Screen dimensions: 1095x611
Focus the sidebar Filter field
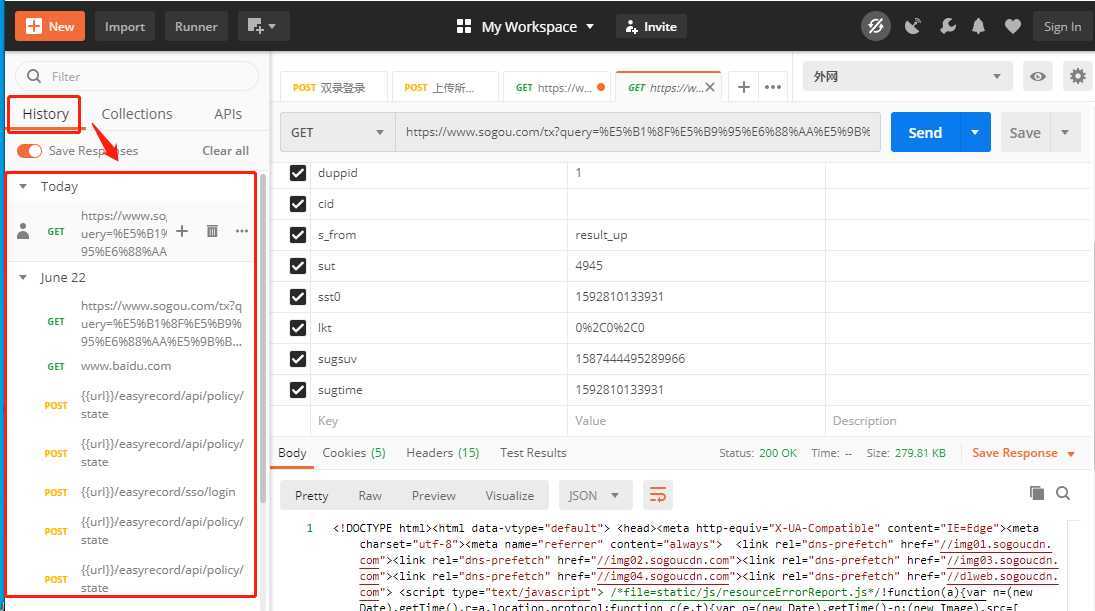(x=137, y=76)
